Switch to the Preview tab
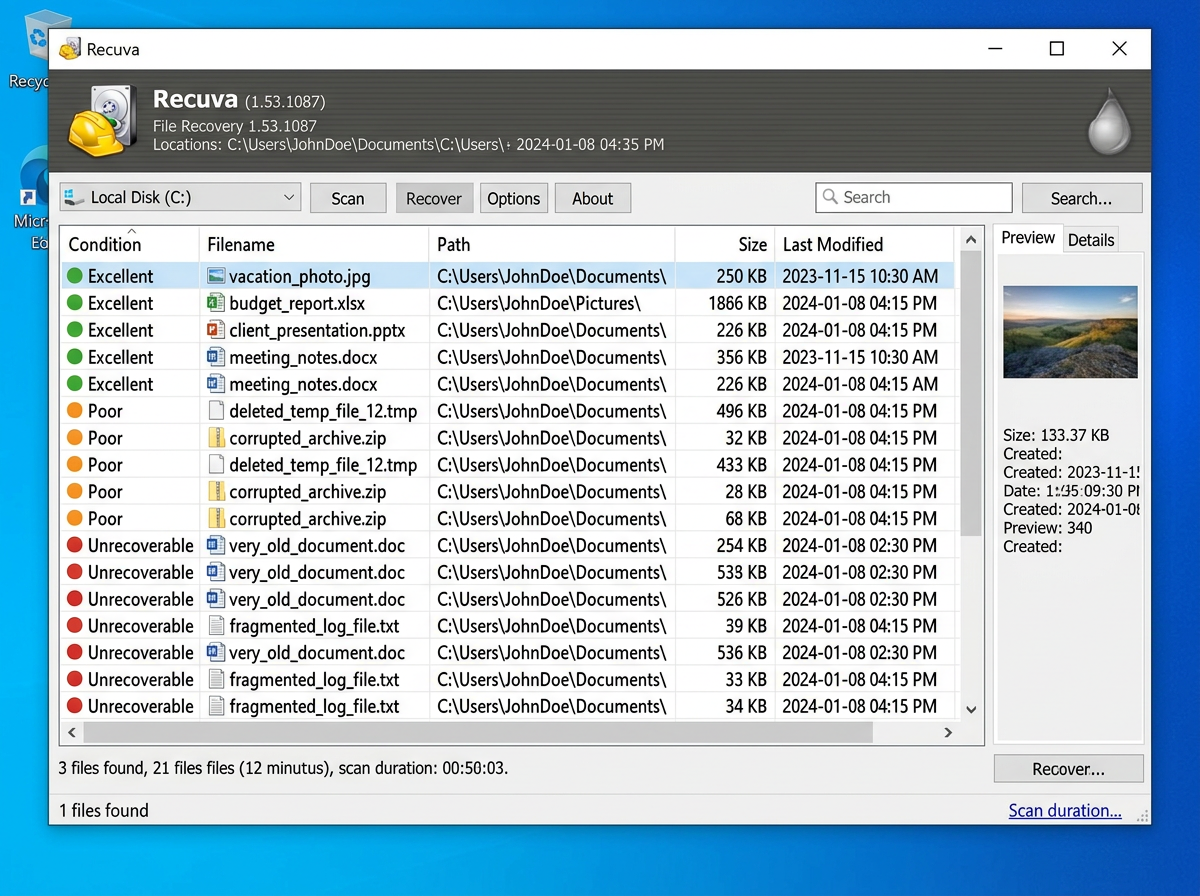 pos(1028,238)
